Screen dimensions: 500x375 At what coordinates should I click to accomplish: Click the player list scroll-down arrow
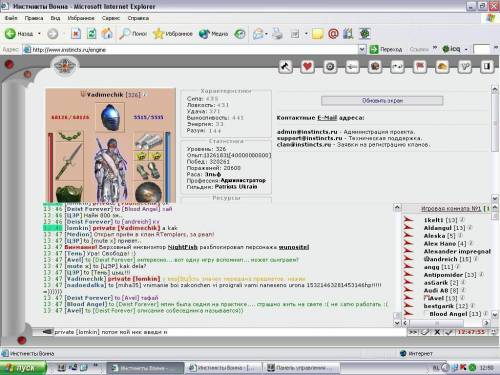495,314
